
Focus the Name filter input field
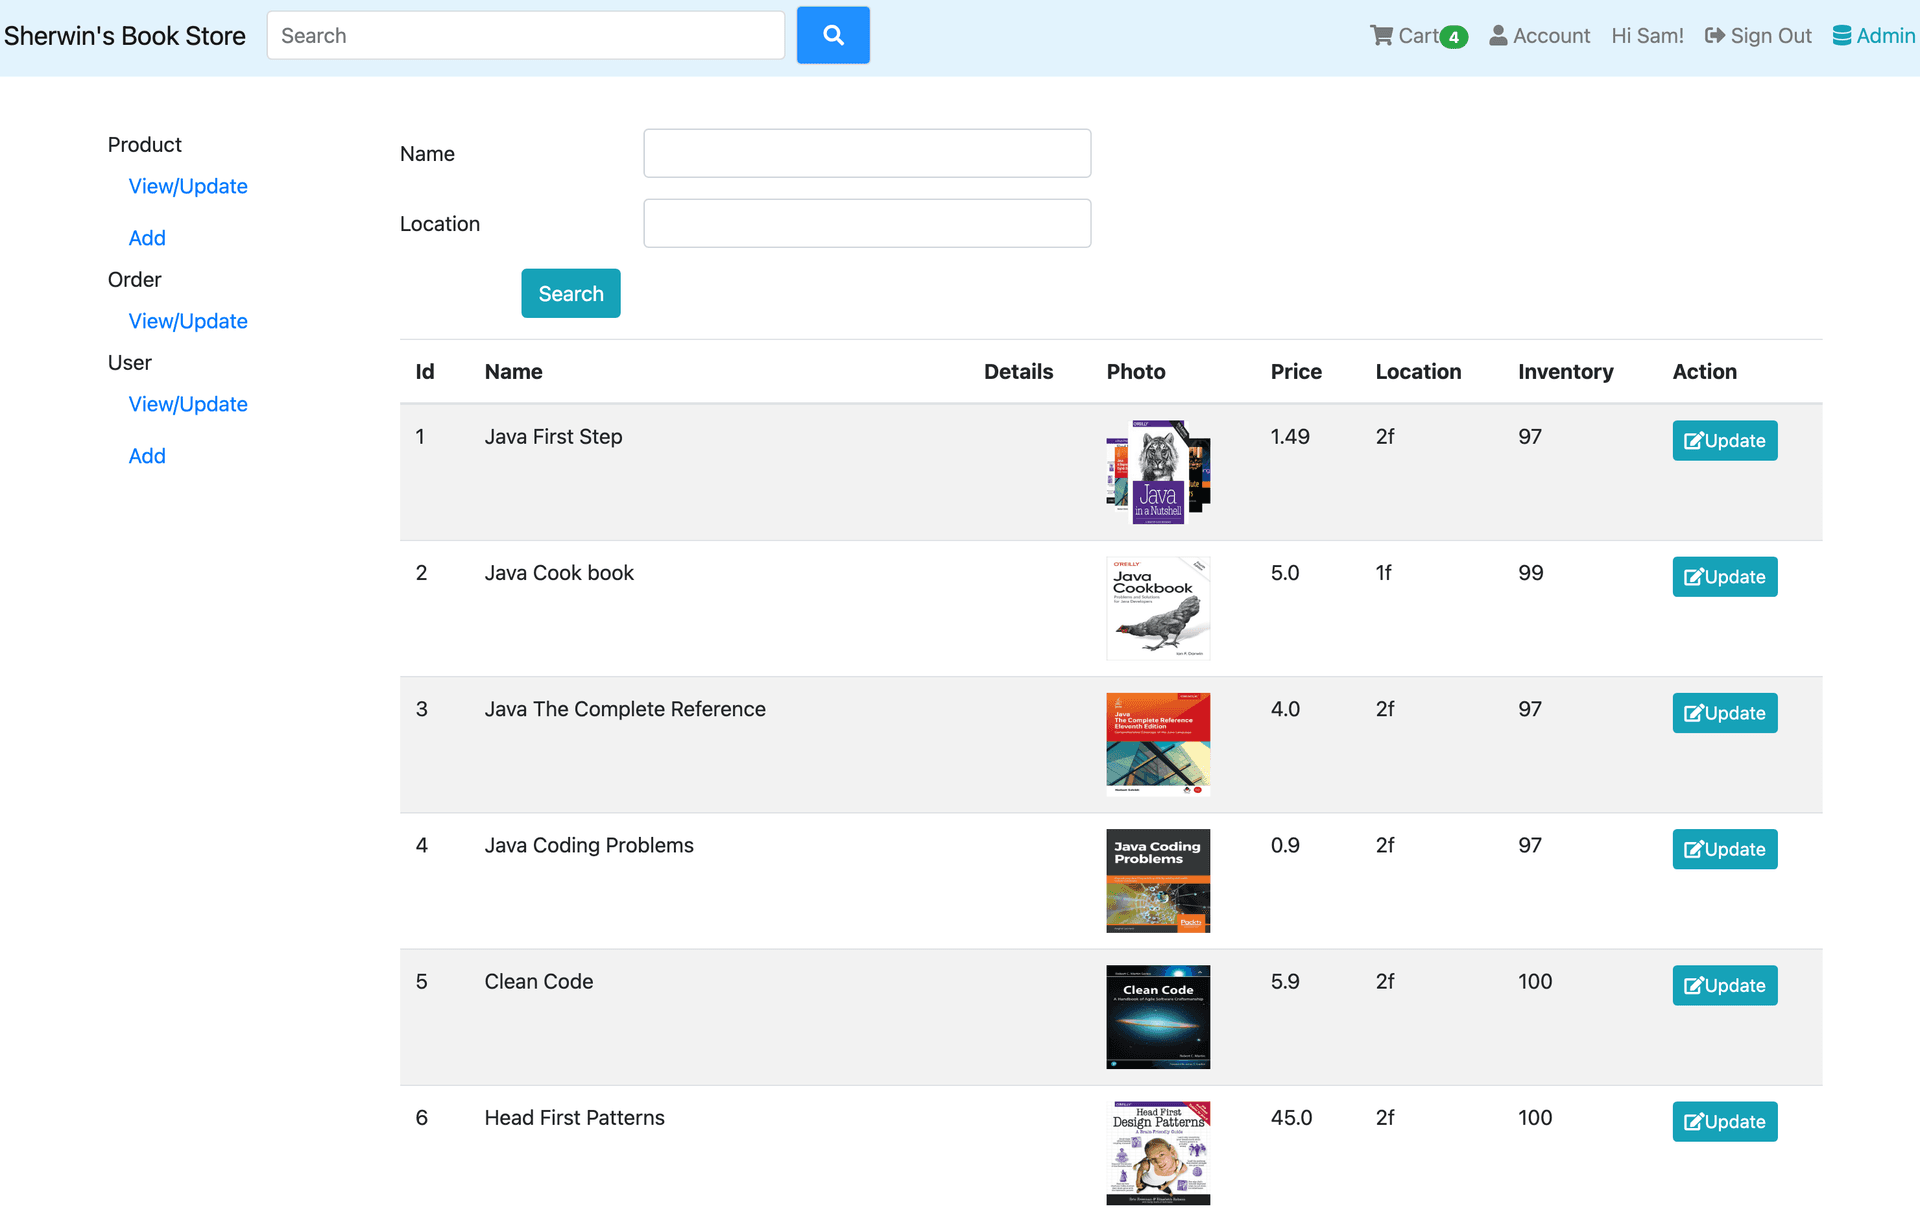click(866, 153)
